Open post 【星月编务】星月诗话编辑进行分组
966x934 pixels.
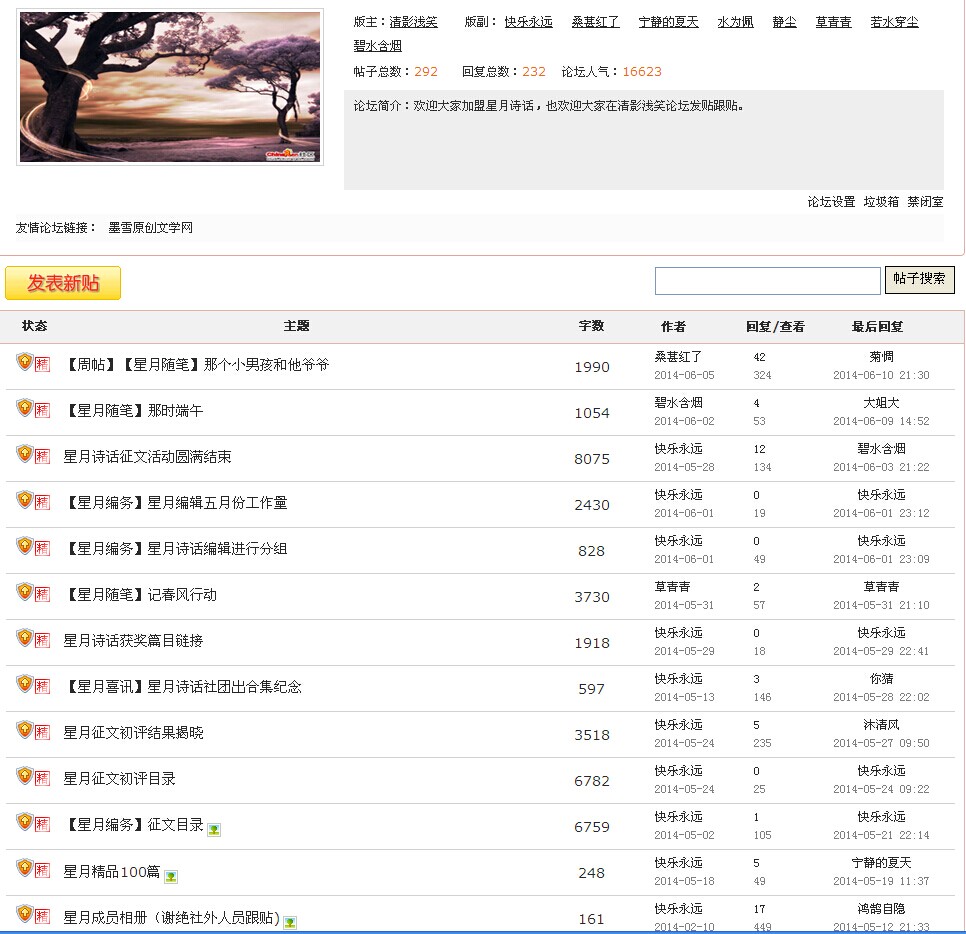[176, 548]
